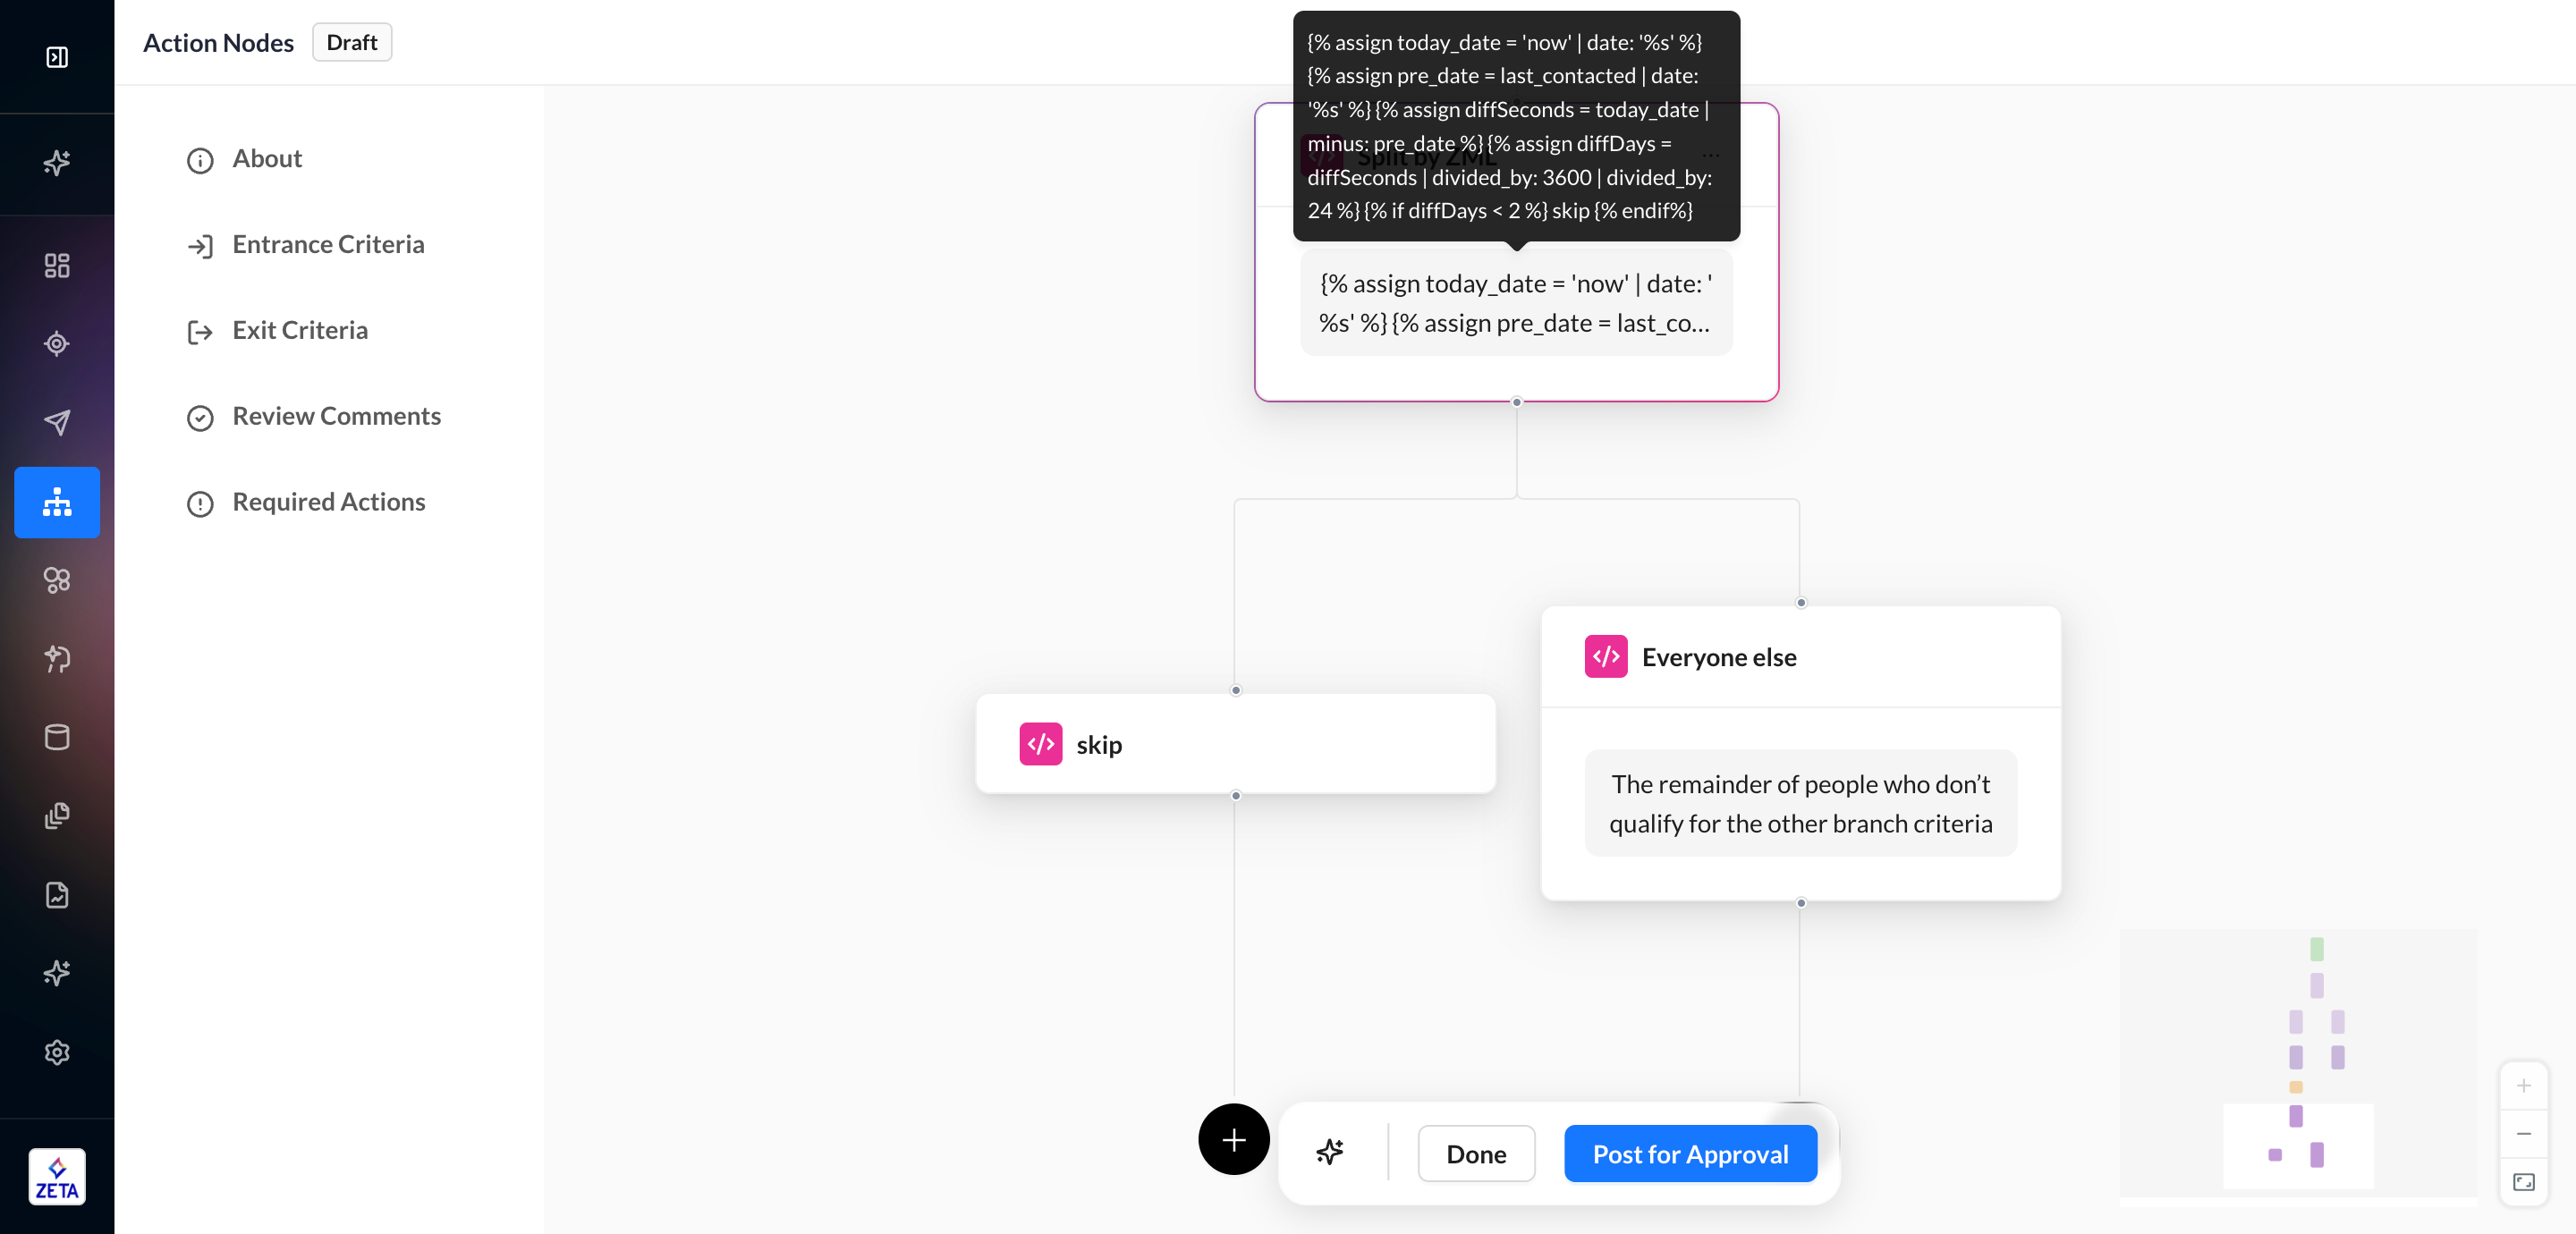Open the About section
2576x1234 pixels.
coord(266,159)
